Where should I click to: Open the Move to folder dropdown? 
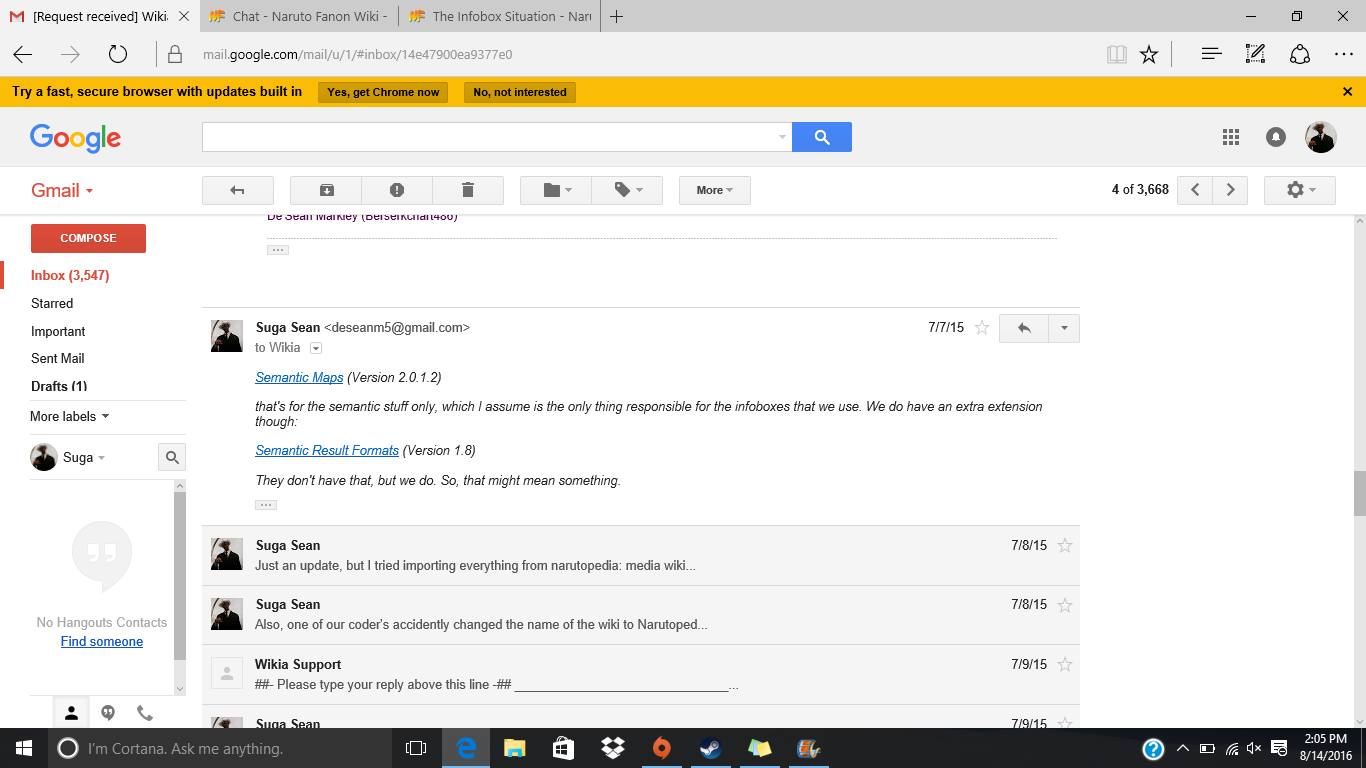556,190
